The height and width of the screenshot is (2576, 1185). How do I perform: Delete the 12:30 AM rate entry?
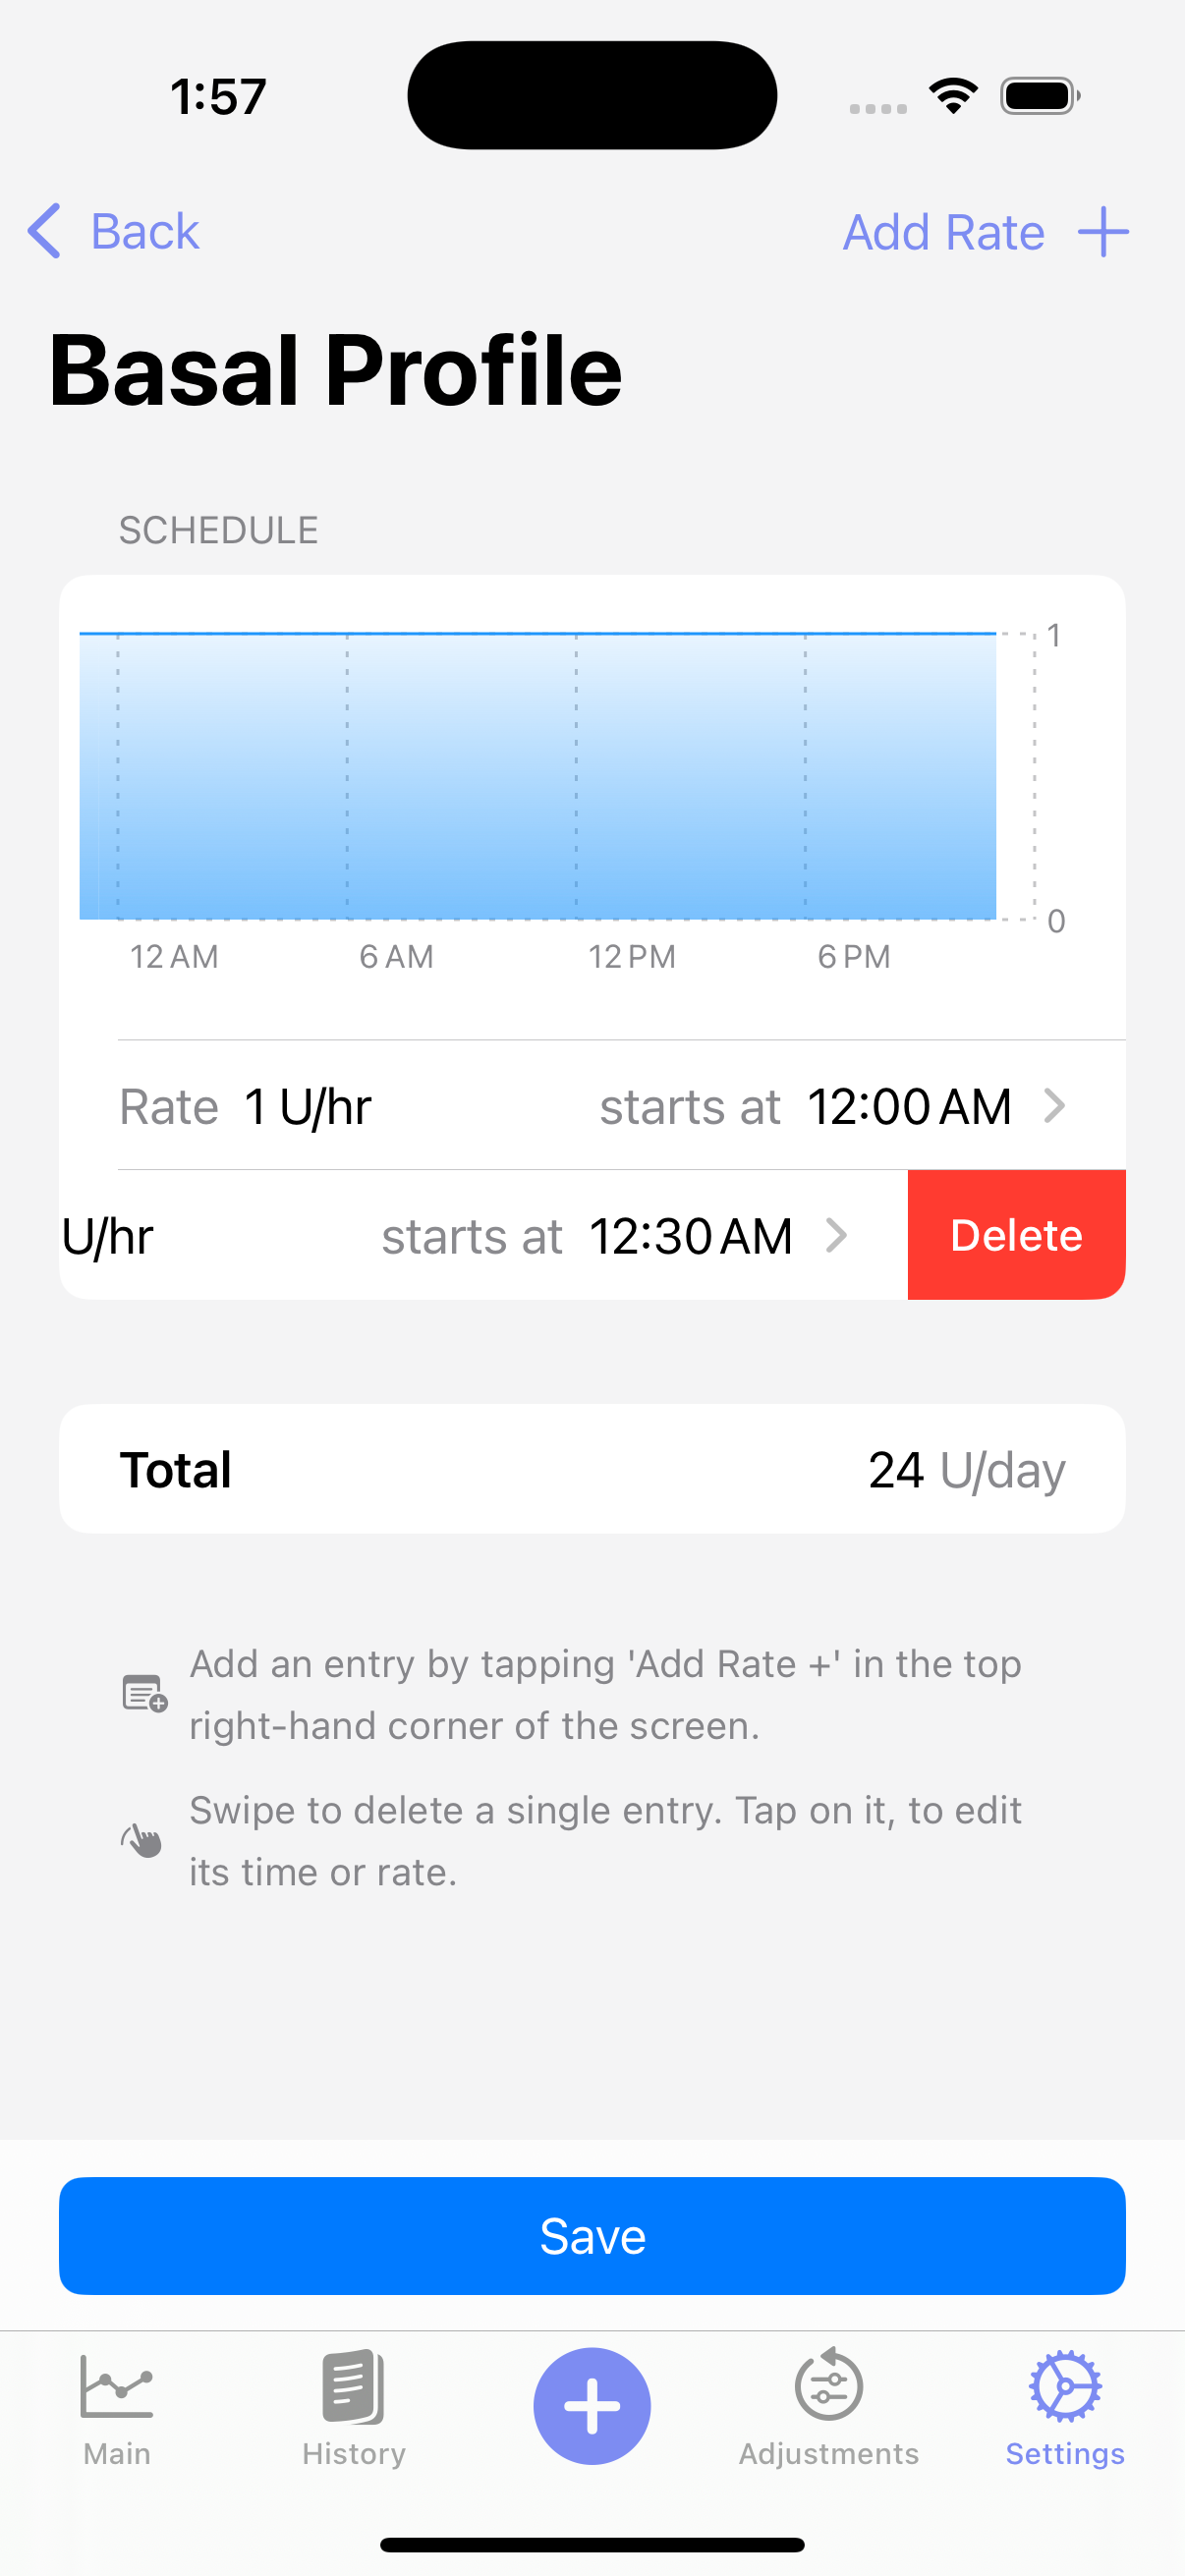[1016, 1236]
